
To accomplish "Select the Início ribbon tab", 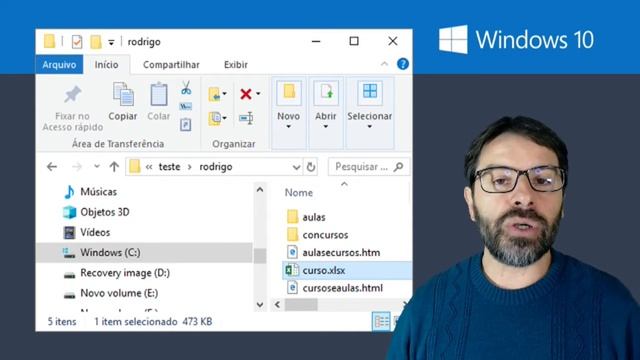I will tap(107, 64).
